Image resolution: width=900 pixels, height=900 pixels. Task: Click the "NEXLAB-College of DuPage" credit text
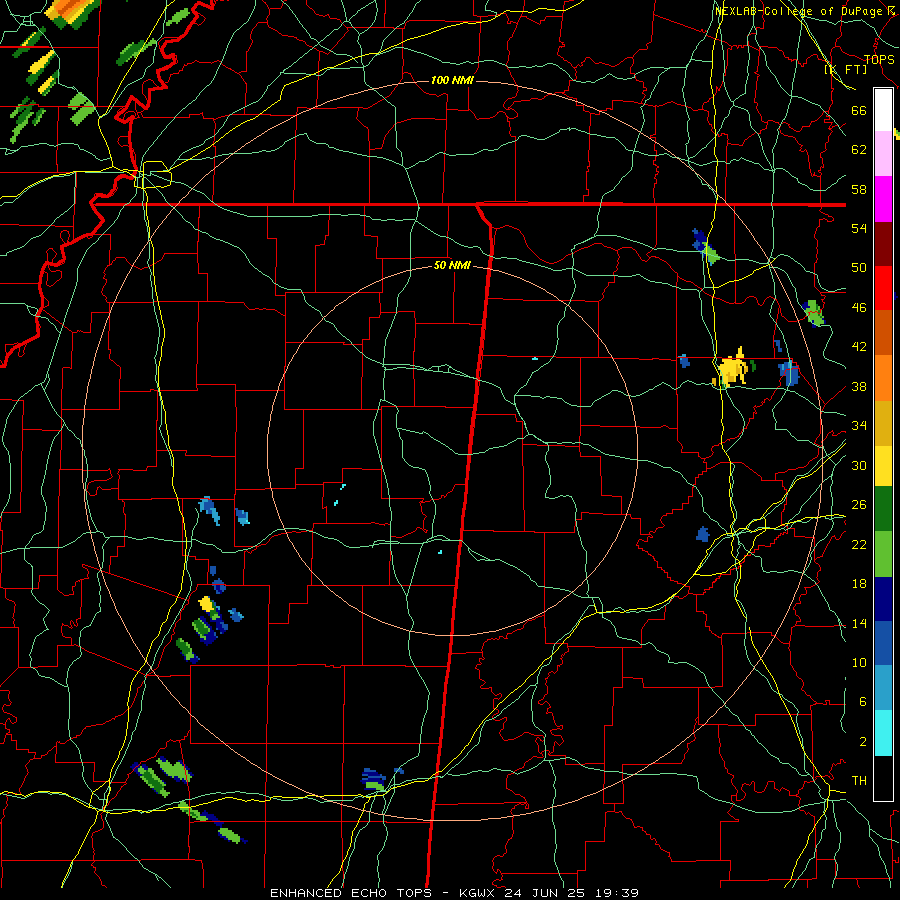[800, 11]
